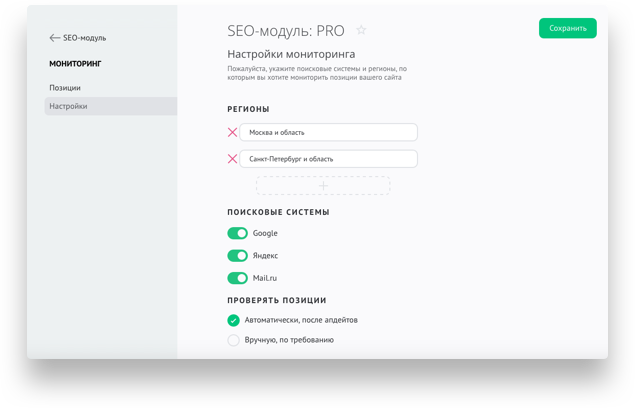Disable the Google search engine switch
635x408 pixels.
point(237,233)
